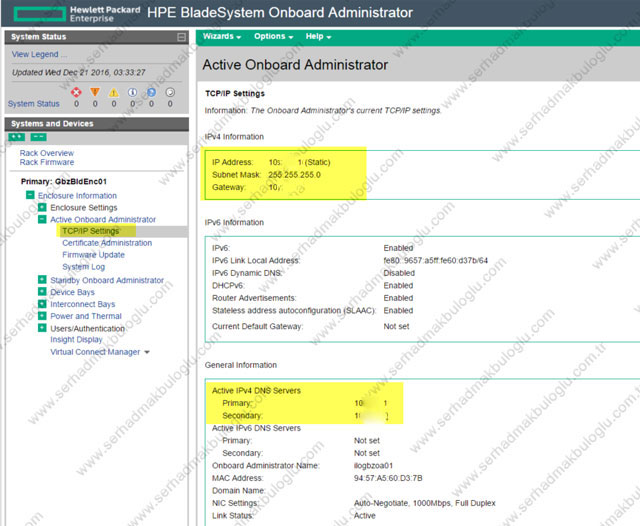
Task: Click the critical error status icon
Action: pos(76,91)
